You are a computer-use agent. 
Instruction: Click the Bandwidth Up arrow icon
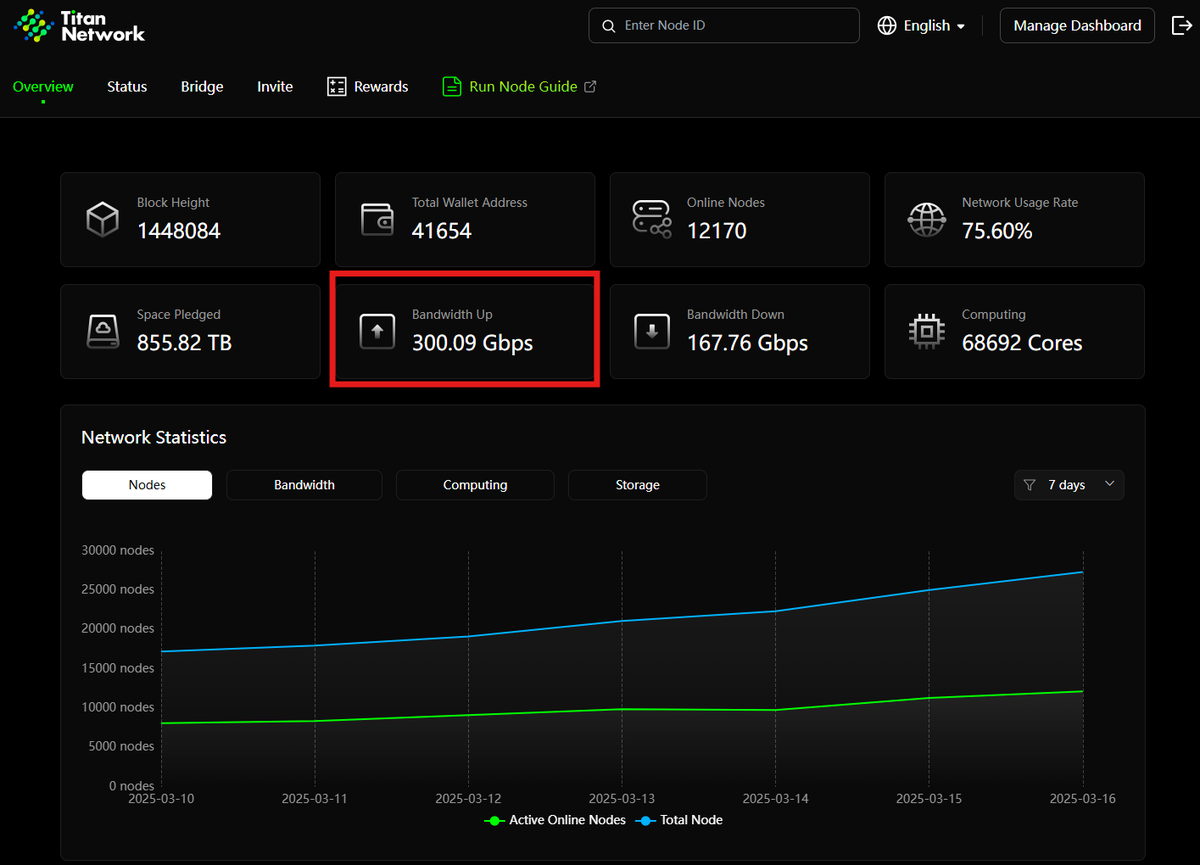click(x=377, y=332)
